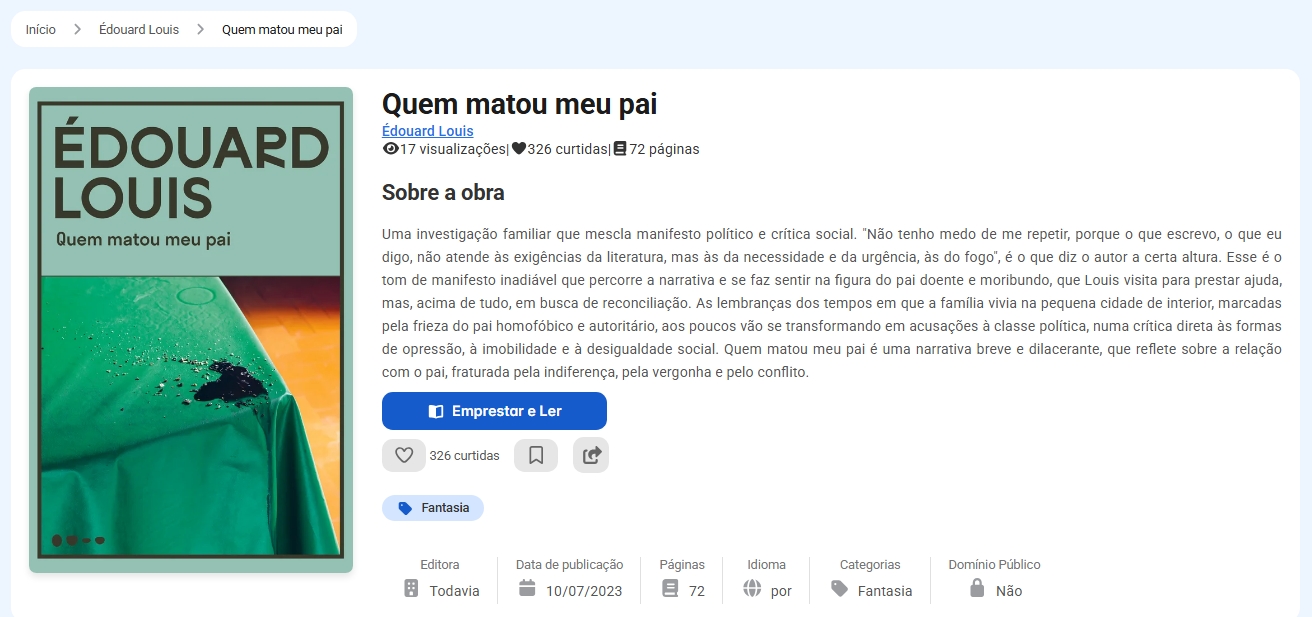
Task: Go to Início in the breadcrumb
Action: pyautogui.click(x=41, y=30)
